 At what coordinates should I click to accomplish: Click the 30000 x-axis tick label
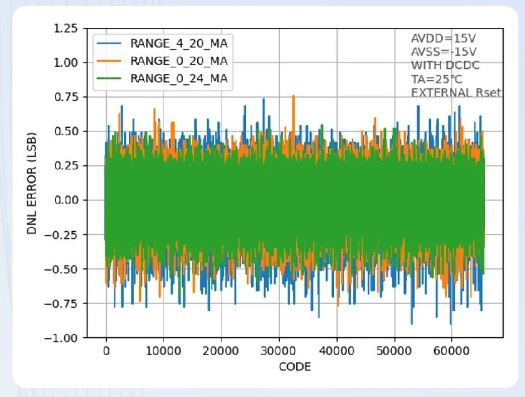278,351
